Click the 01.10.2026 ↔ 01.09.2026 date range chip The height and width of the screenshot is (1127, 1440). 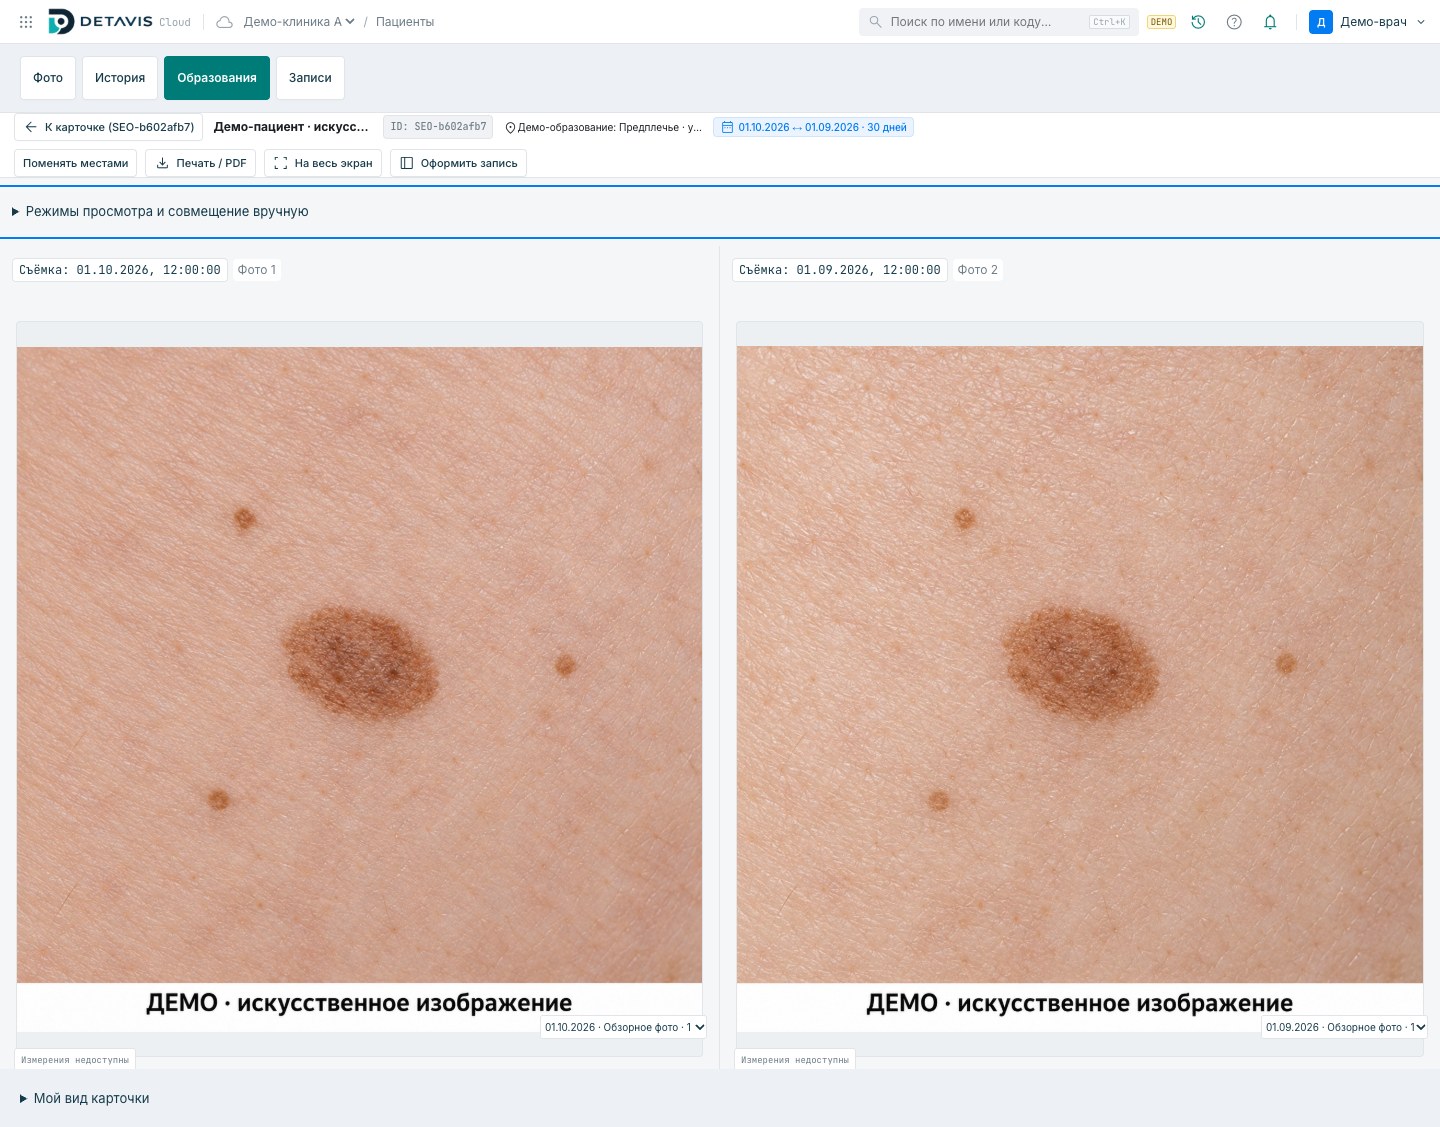pyautogui.click(x=813, y=127)
